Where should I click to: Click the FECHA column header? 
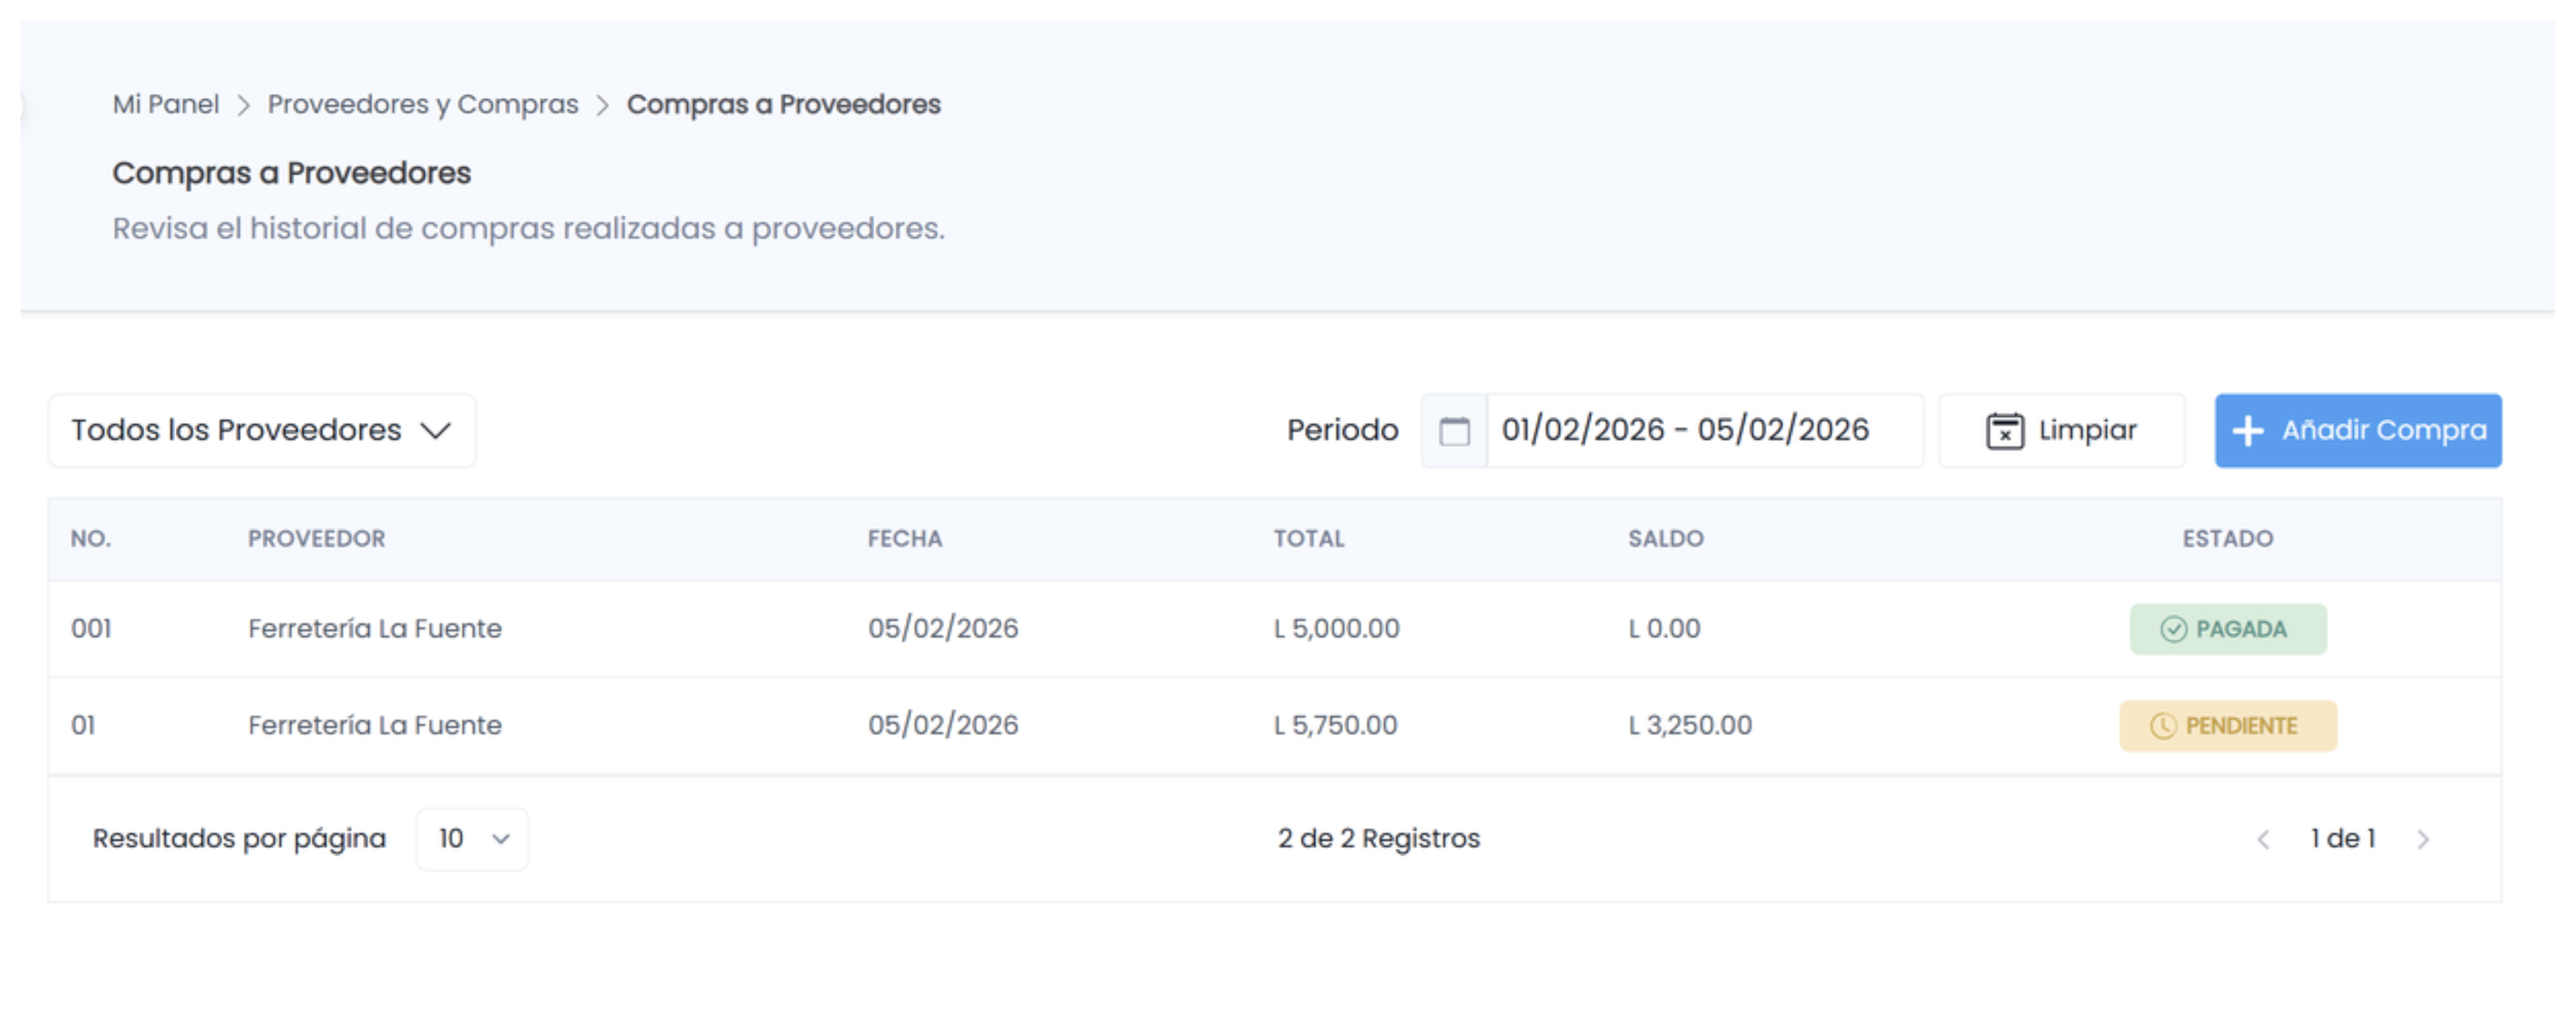click(905, 539)
